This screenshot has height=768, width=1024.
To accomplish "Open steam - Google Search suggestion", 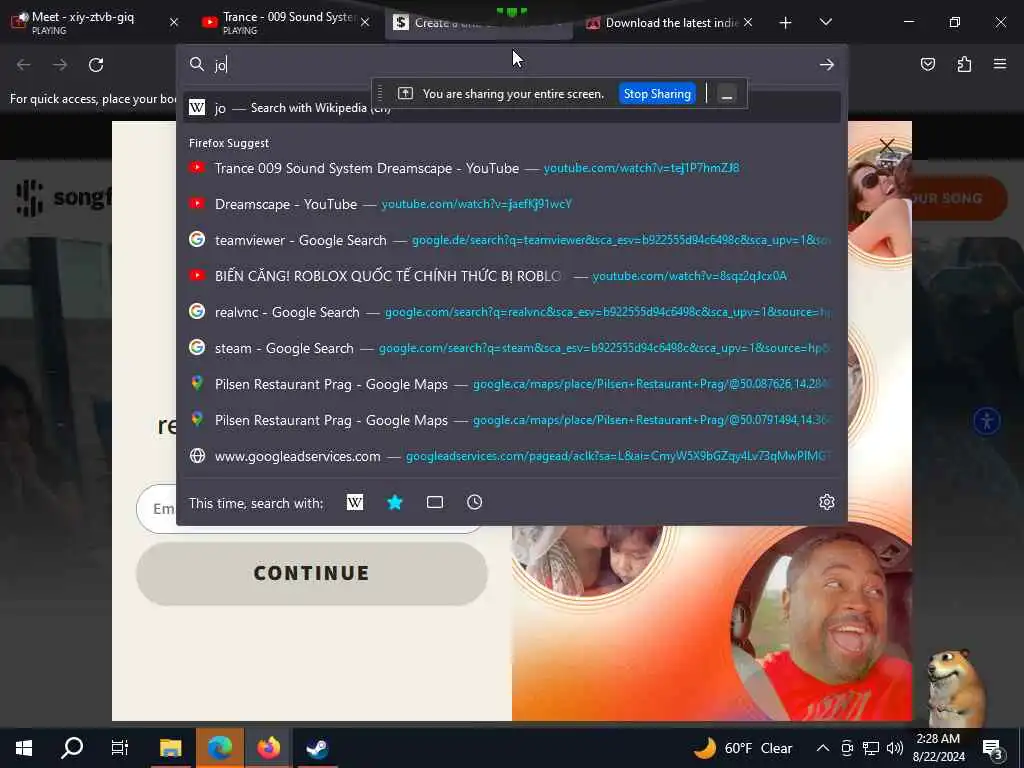I will coord(512,347).
